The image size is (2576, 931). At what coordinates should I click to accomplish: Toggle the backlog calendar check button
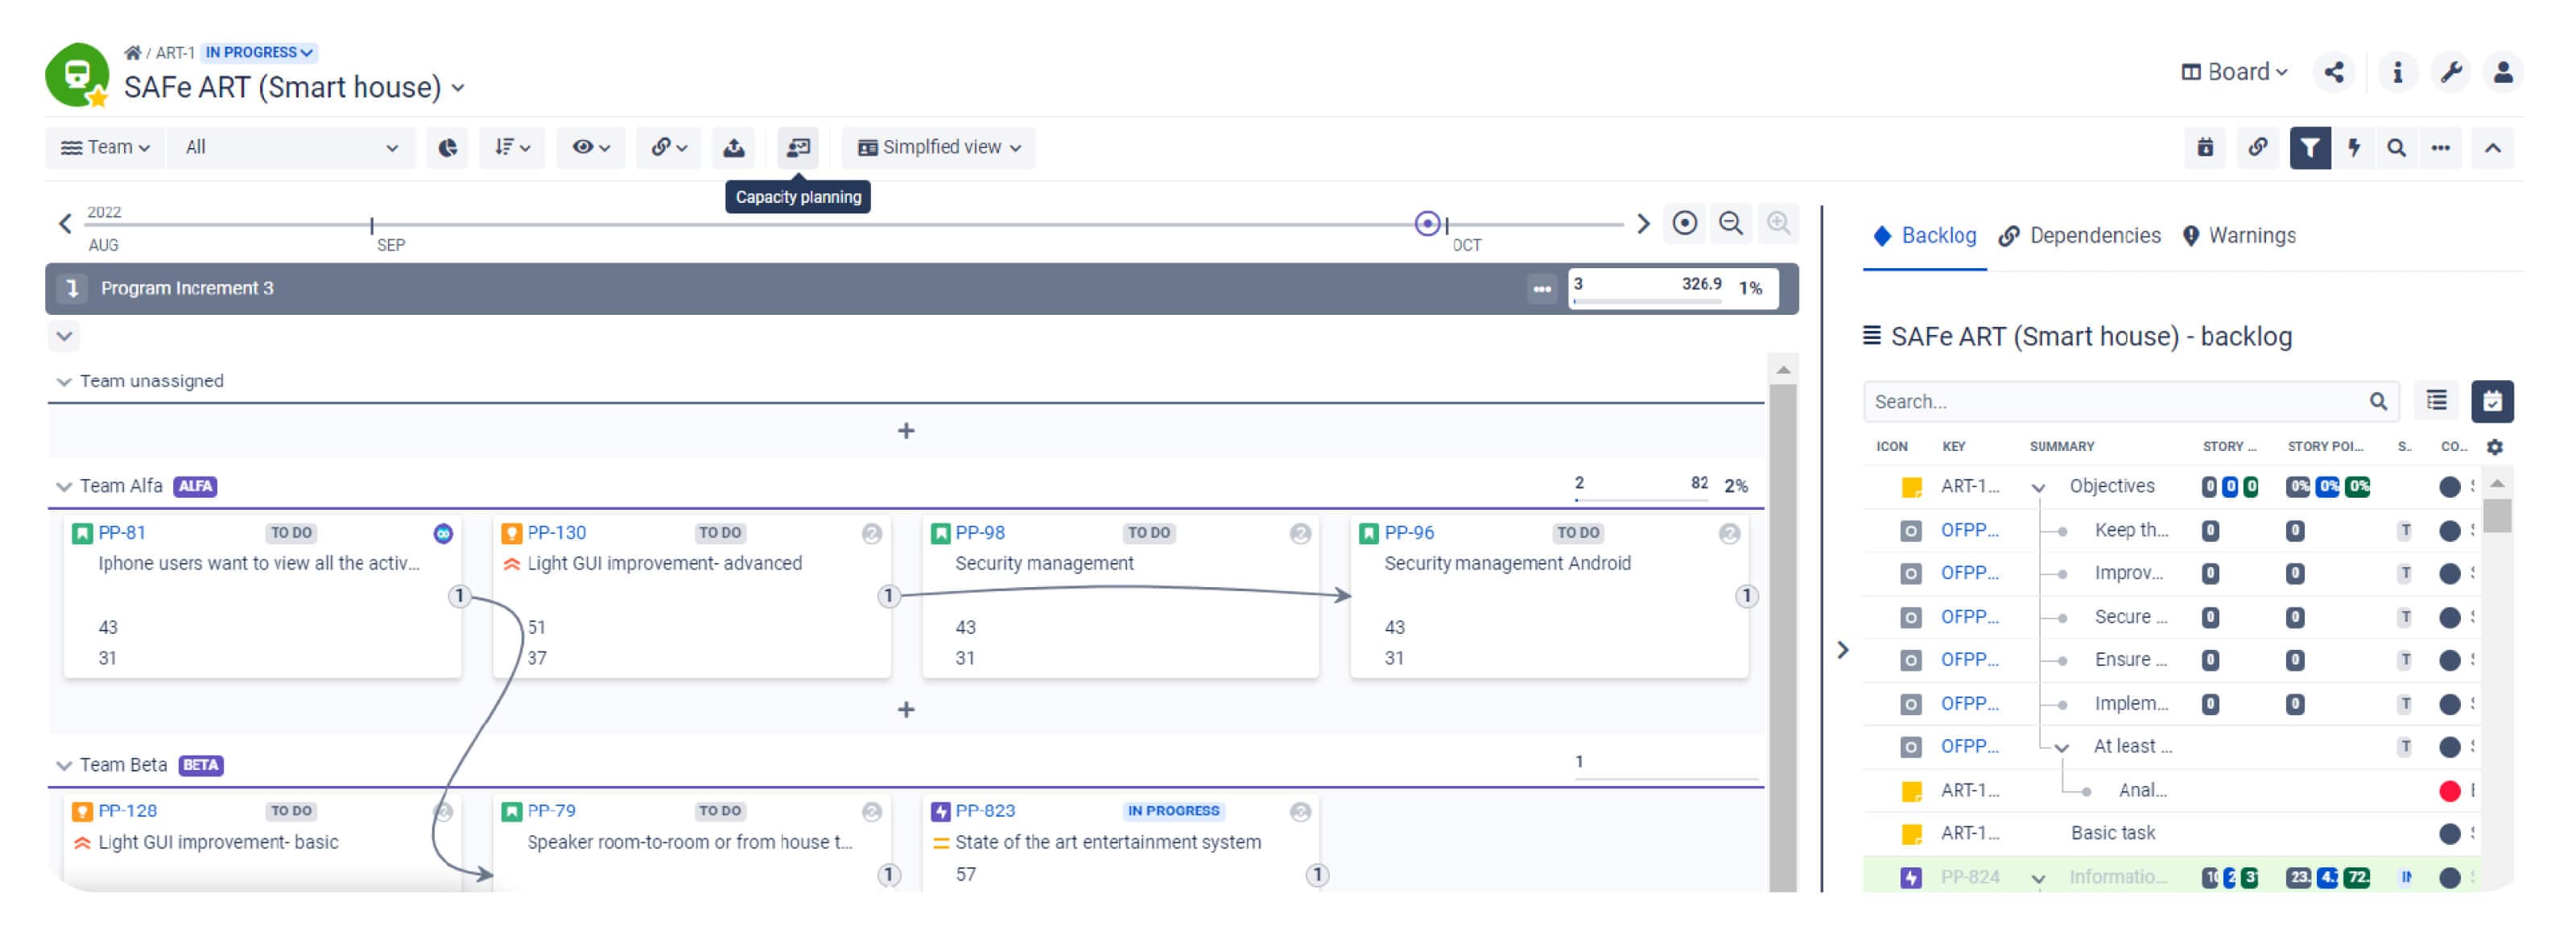coord(2492,402)
